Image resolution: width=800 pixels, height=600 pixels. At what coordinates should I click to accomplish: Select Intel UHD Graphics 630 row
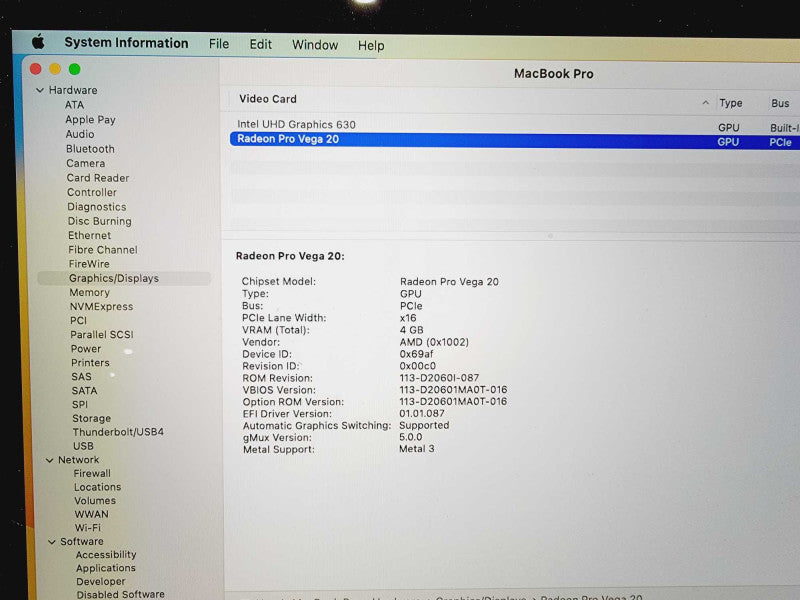point(514,125)
